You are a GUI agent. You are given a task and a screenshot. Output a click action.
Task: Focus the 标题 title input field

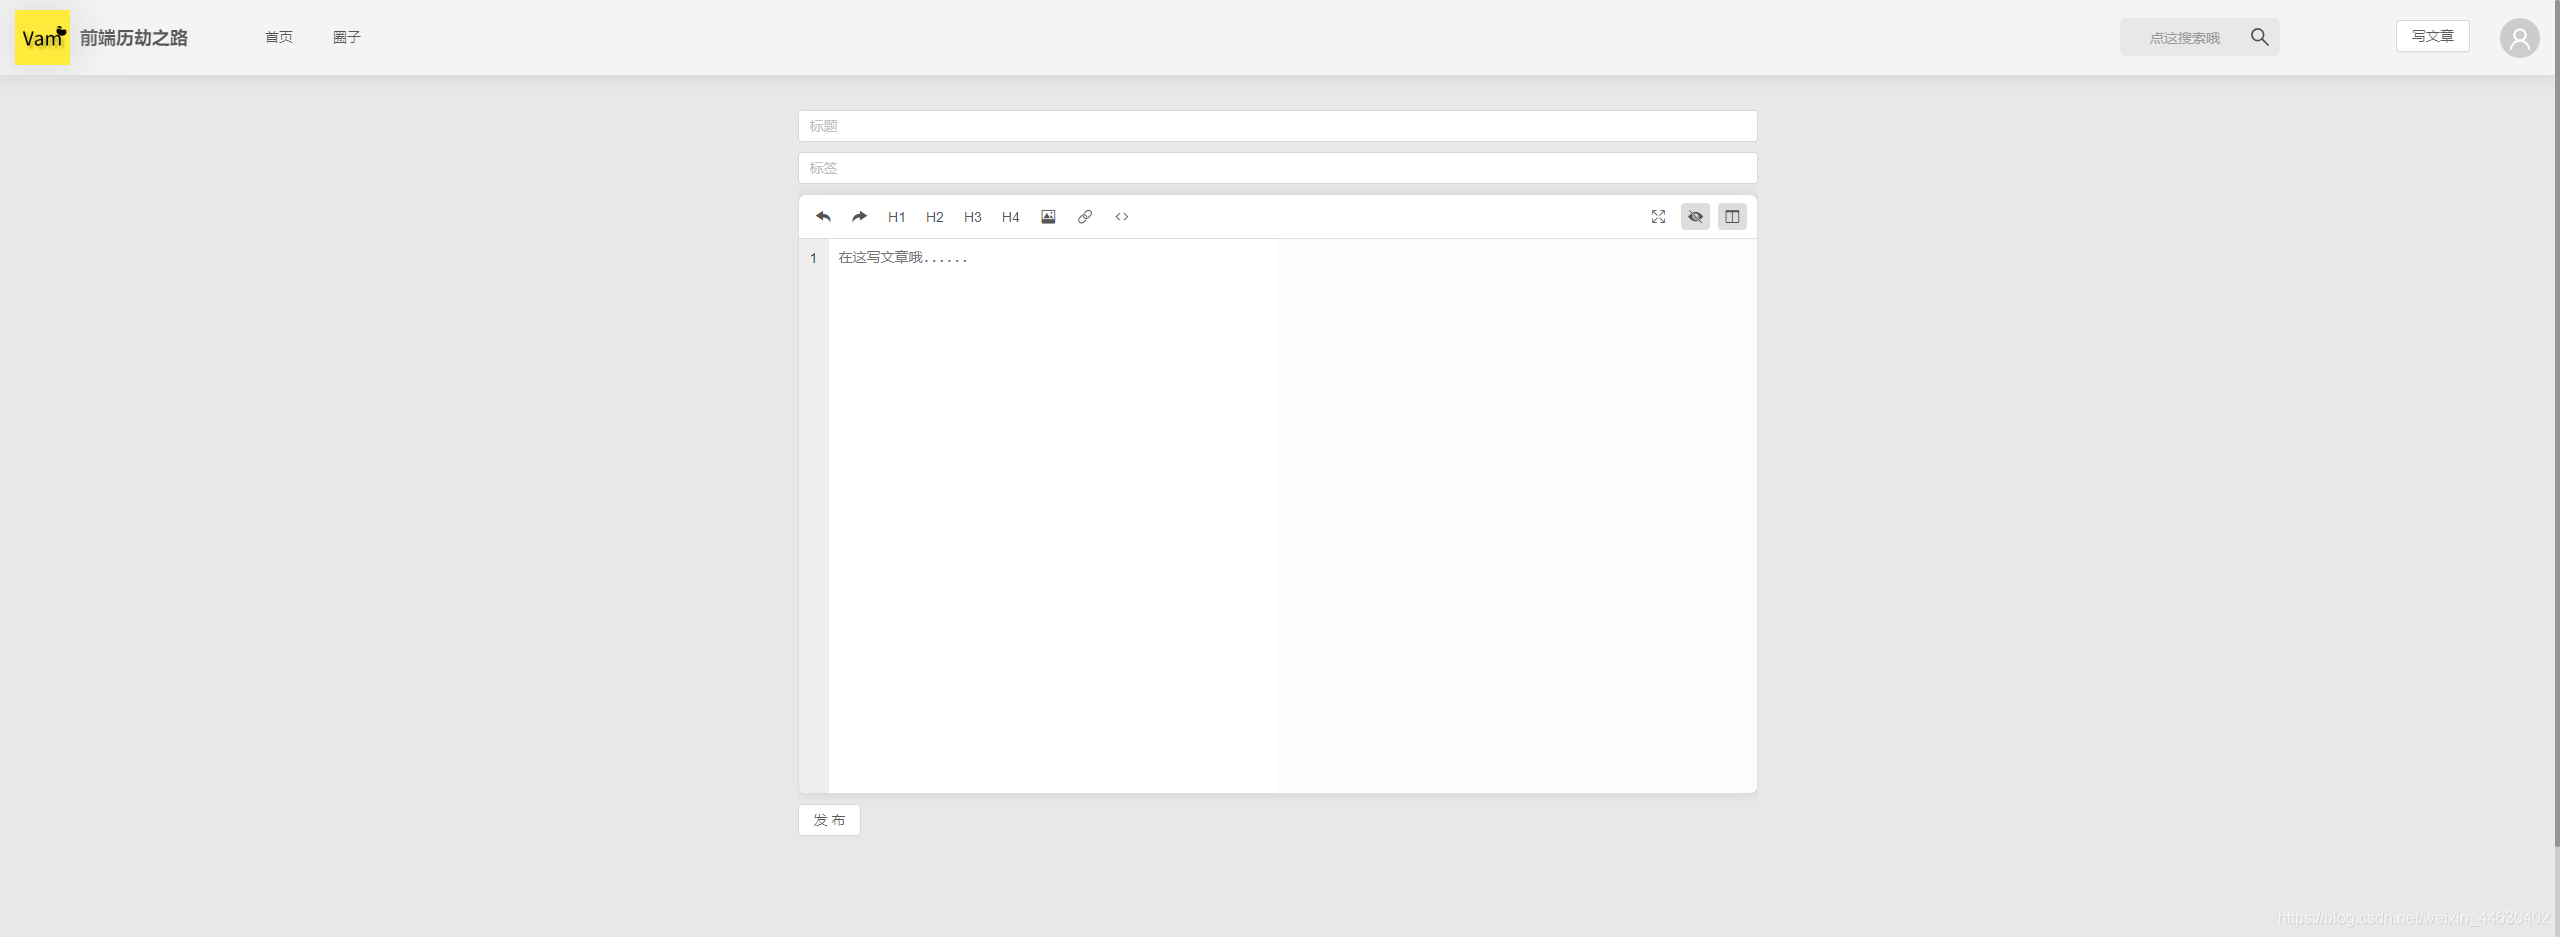(1277, 126)
